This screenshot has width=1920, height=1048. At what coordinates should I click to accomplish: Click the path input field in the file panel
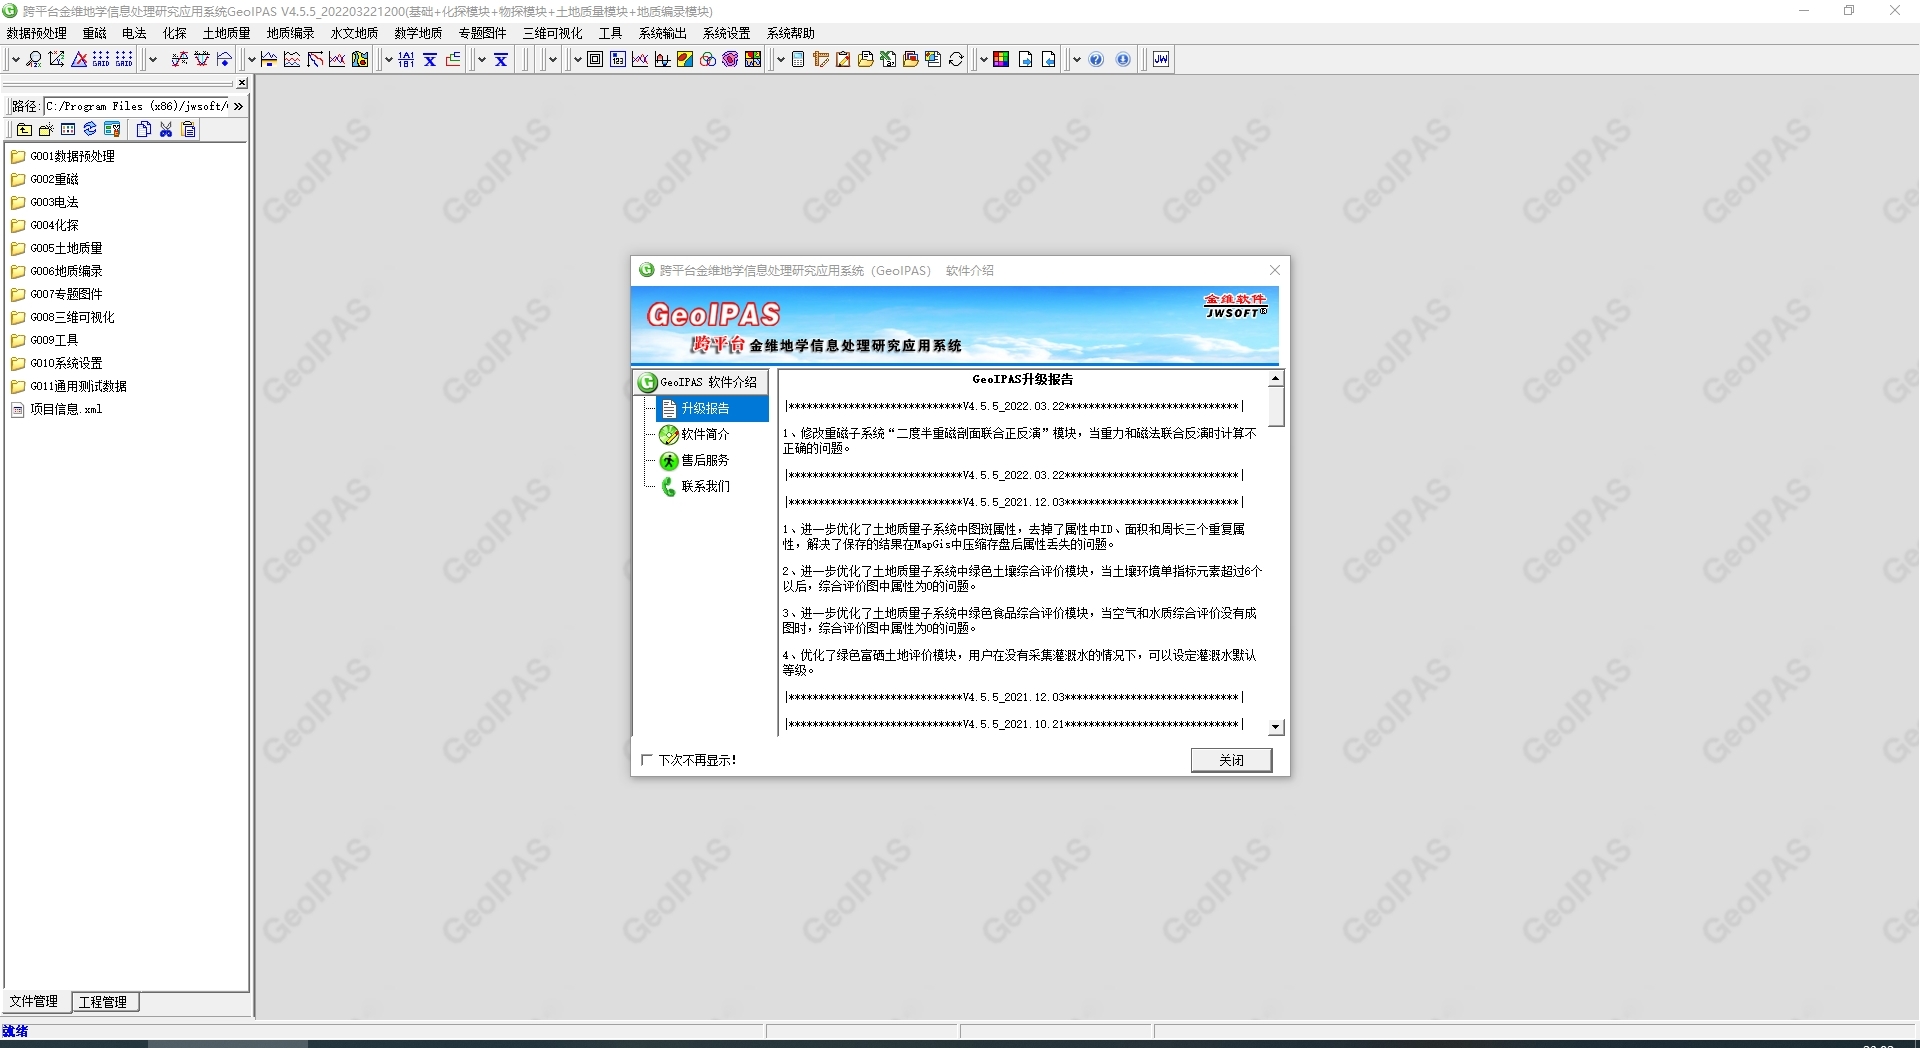[x=137, y=106]
